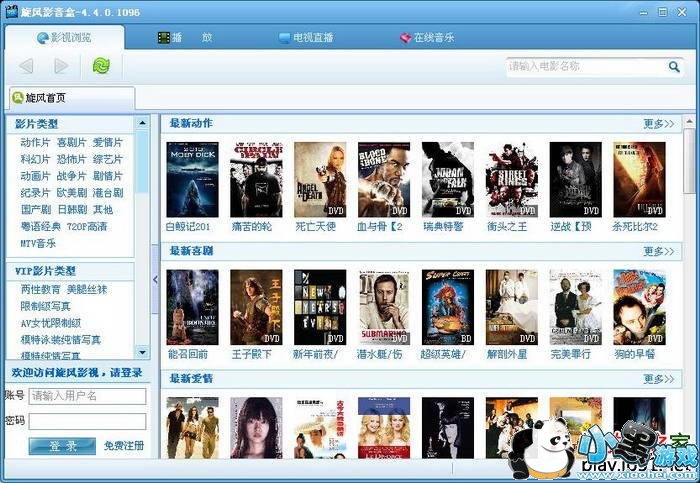Select 恐怖片 category
This screenshot has width=700, height=483.
click(x=71, y=159)
